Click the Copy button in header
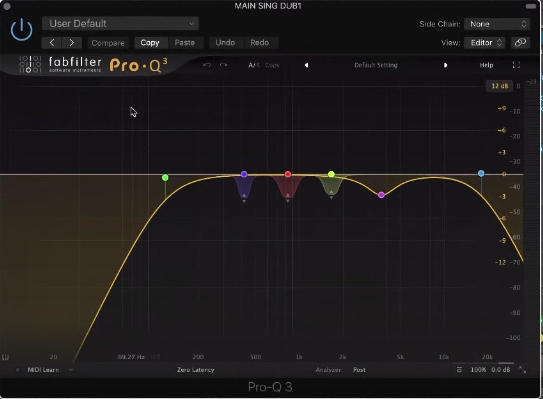Image resolution: width=543 pixels, height=399 pixels. click(150, 43)
